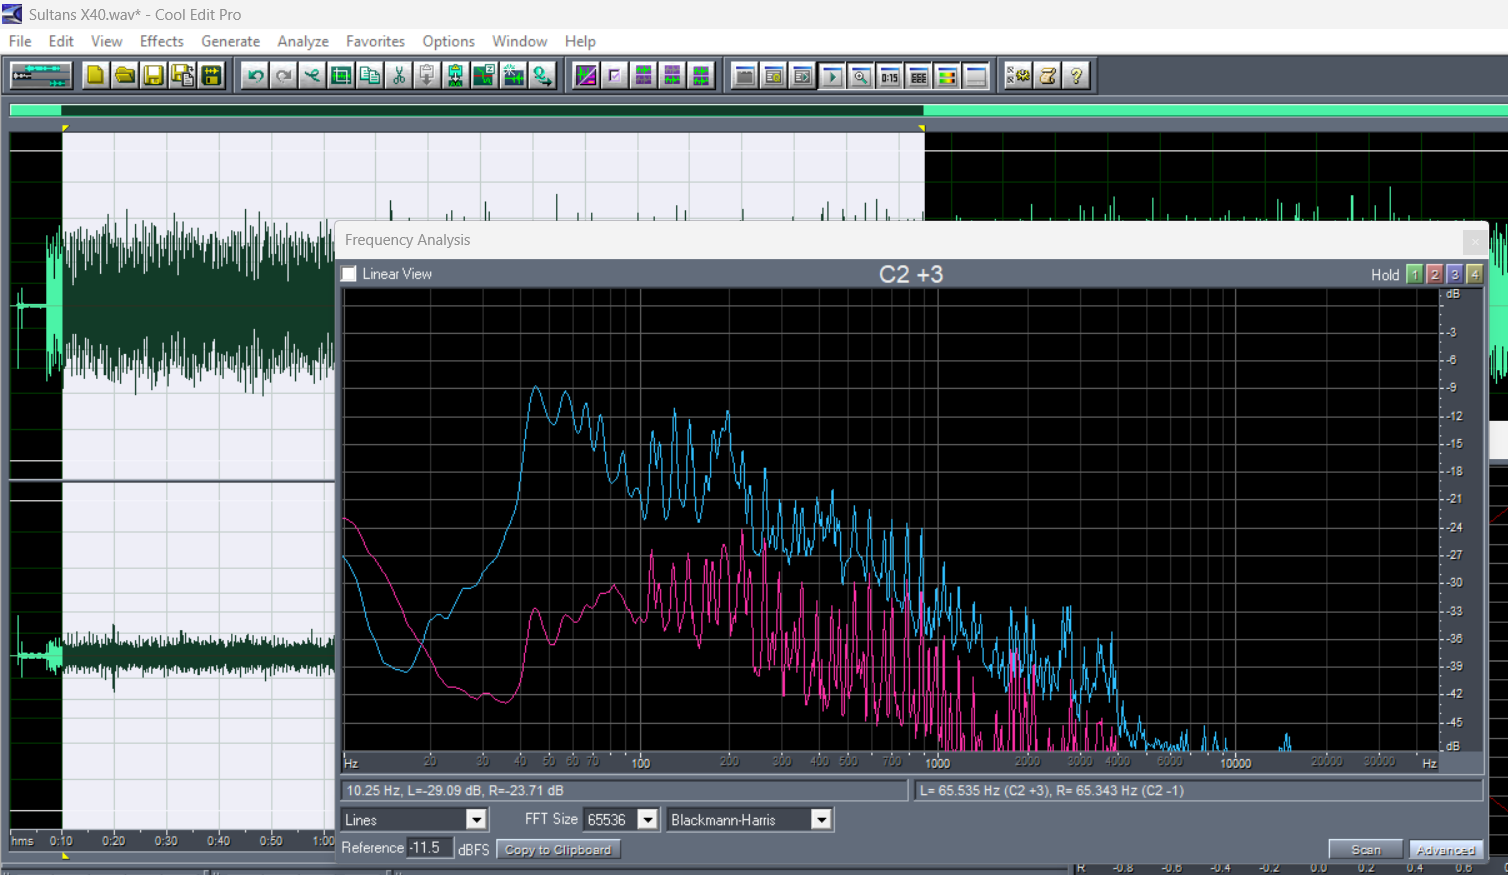The width and height of the screenshot is (1508, 875).
Task: Click the Help question mark icon
Action: pyautogui.click(x=1076, y=76)
